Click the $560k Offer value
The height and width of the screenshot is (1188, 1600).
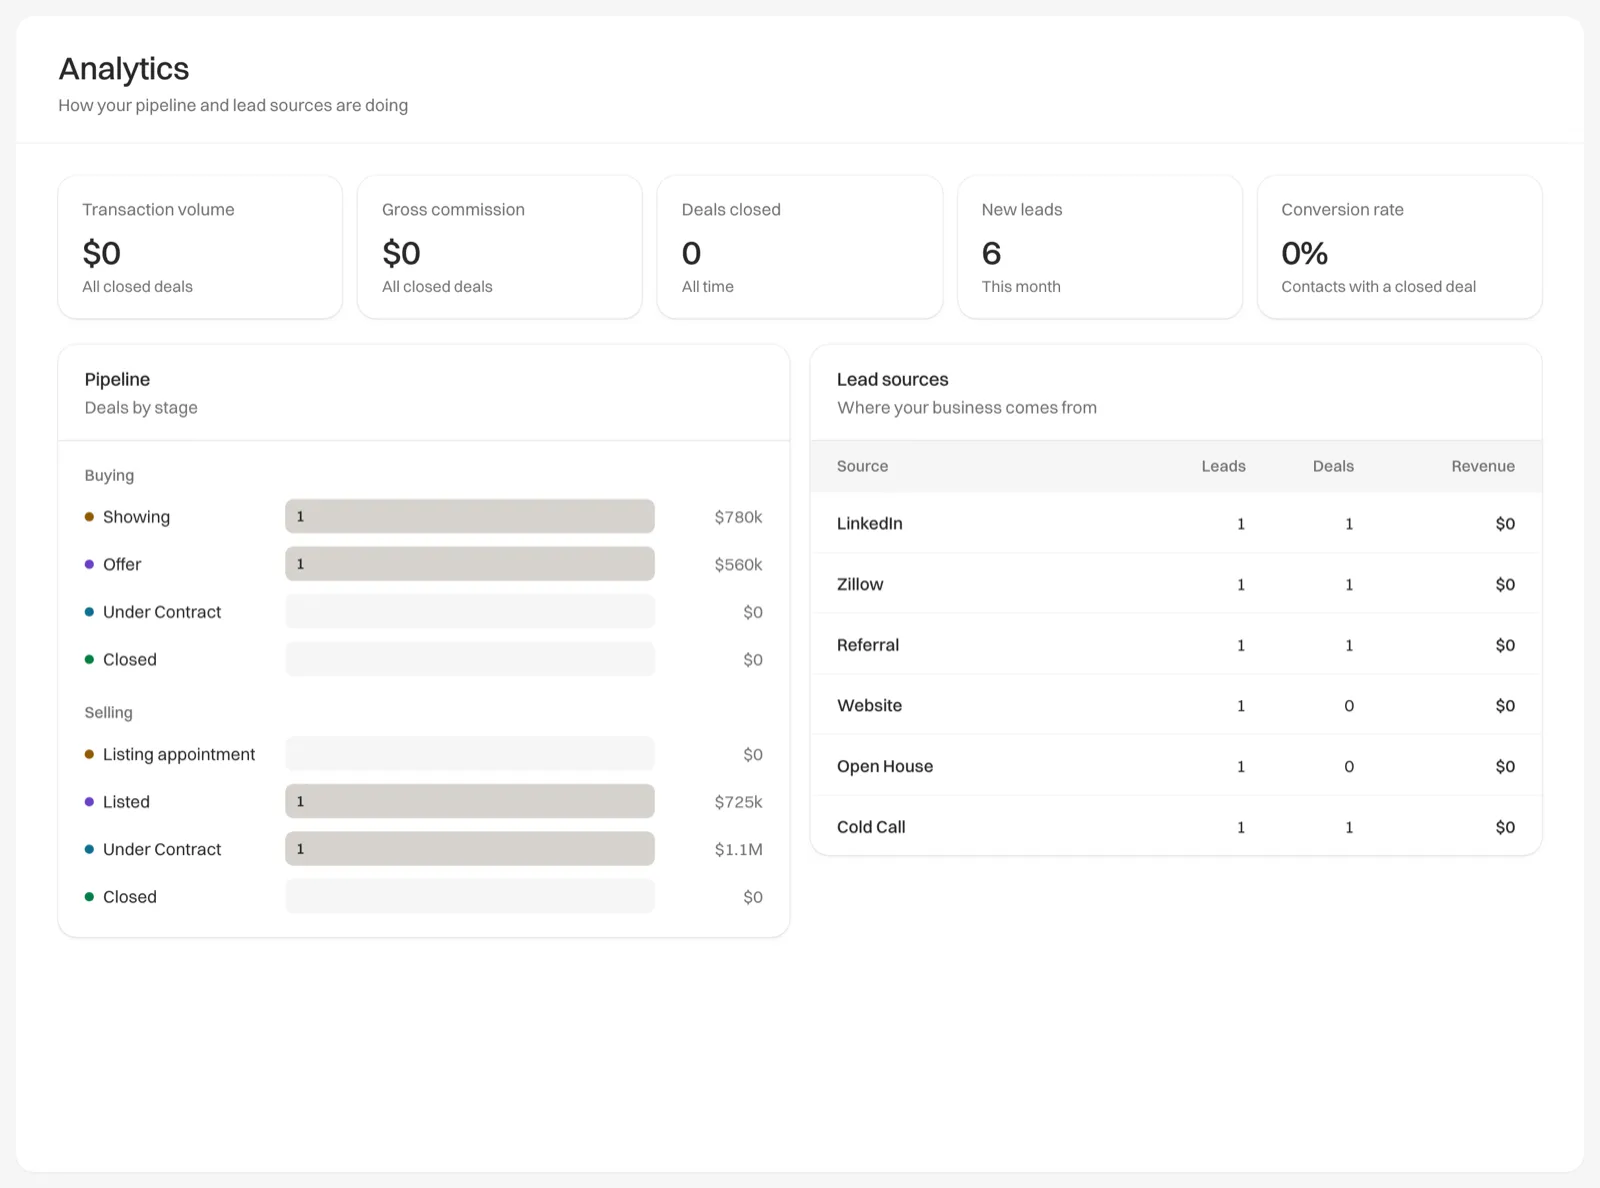[738, 564]
